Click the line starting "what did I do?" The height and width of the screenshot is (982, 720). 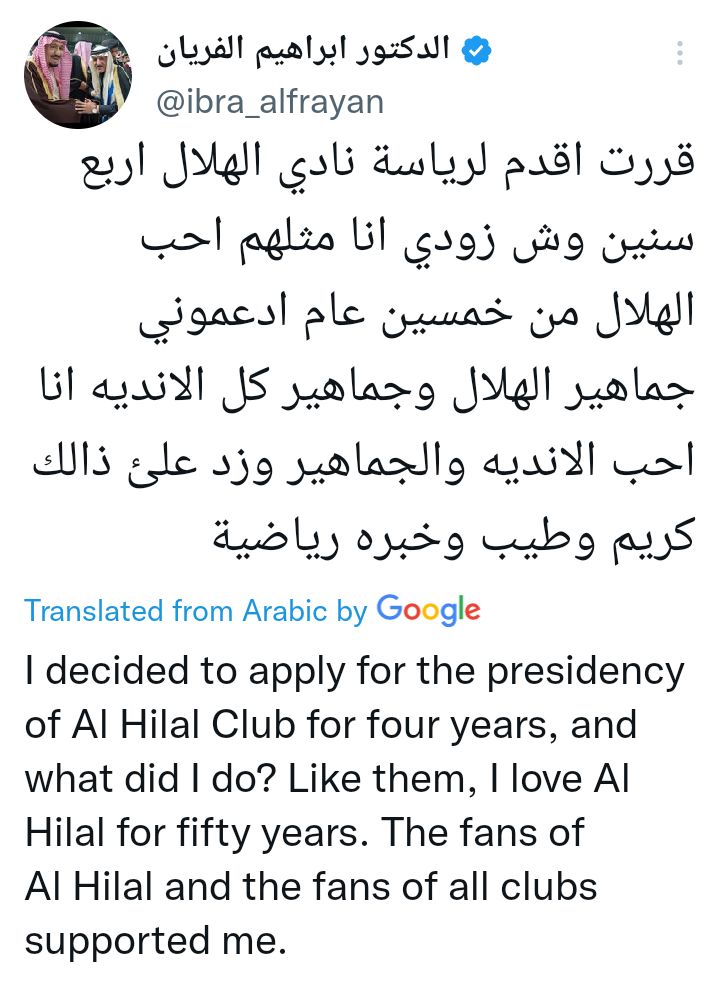point(327,780)
